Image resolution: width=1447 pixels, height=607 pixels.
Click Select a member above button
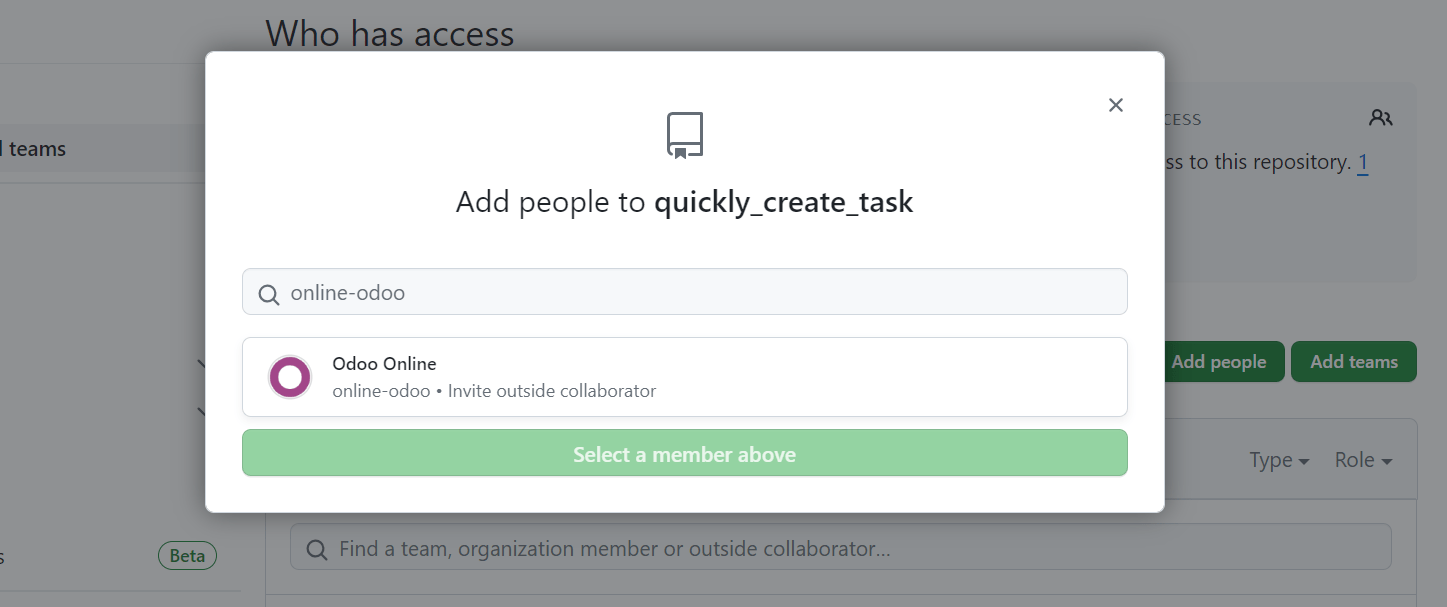tap(685, 453)
